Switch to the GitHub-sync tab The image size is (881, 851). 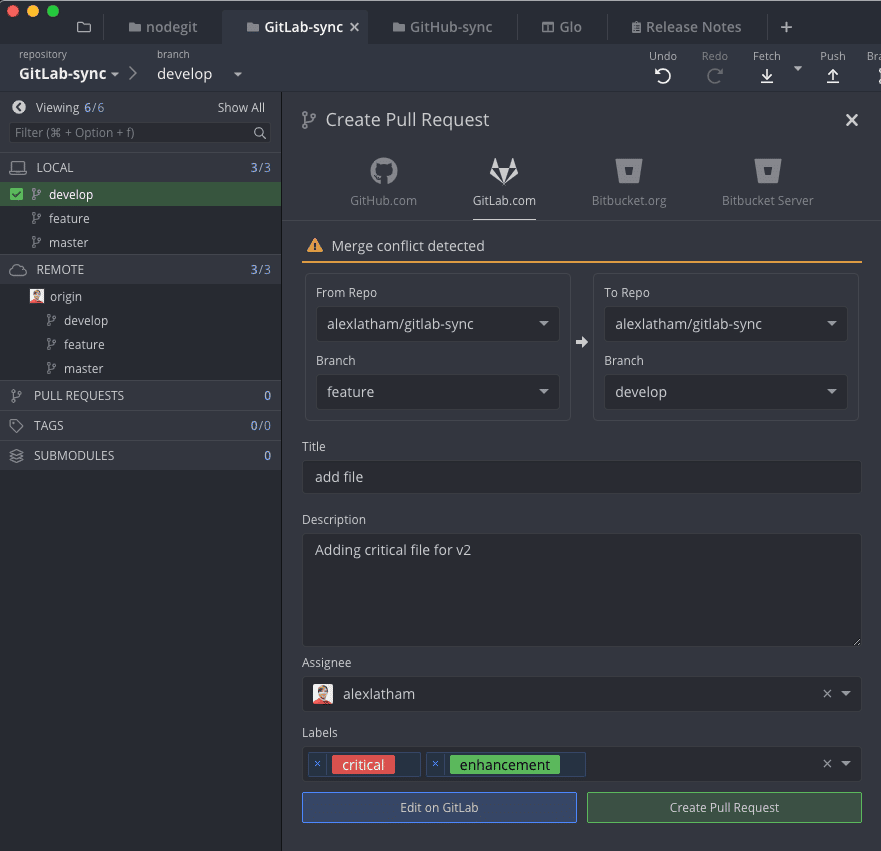442,27
